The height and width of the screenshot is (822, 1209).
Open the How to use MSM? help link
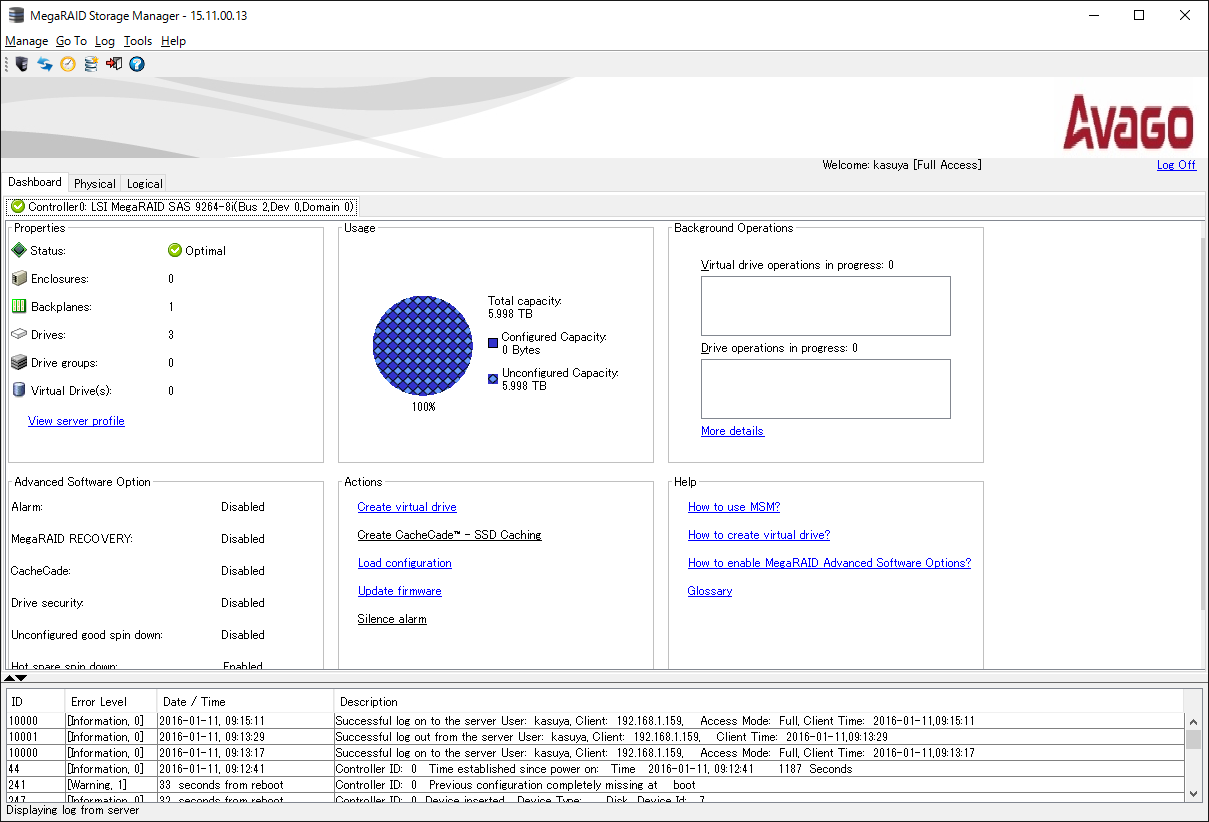click(734, 507)
